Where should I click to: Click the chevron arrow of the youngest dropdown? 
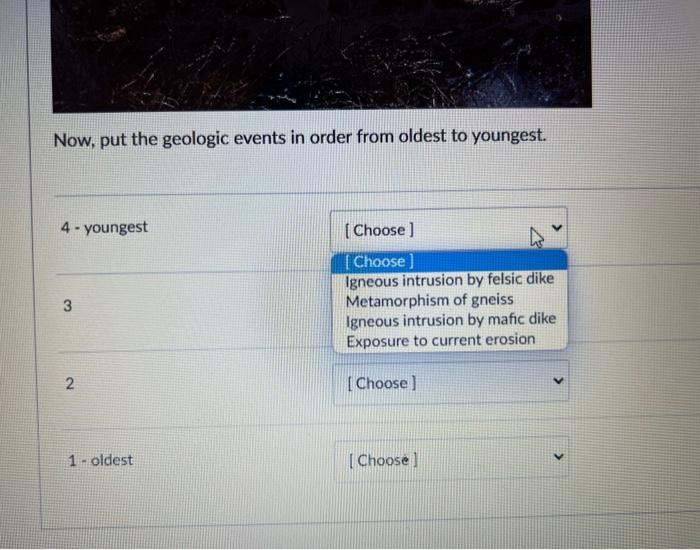click(557, 228)
